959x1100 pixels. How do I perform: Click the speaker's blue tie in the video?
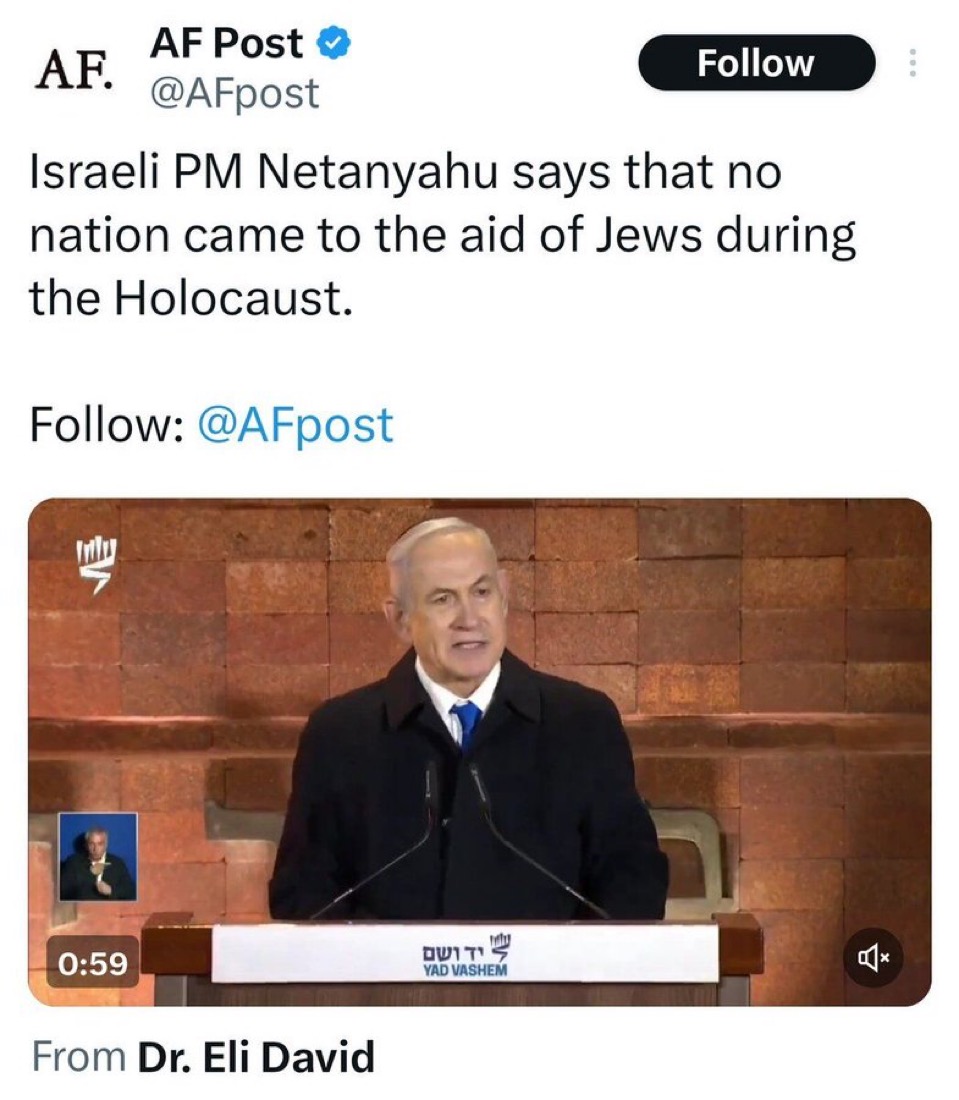467,726
